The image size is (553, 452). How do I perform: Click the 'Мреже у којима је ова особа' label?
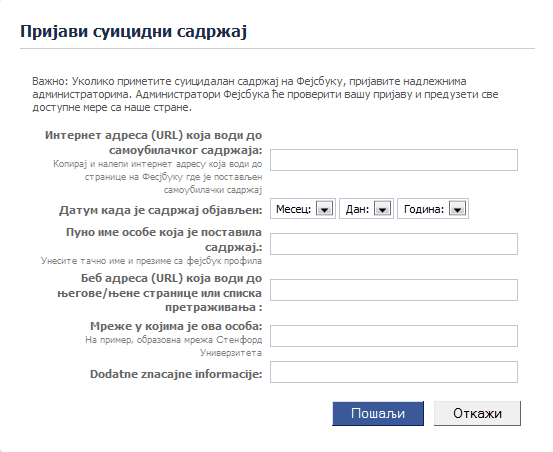point(176,326)
